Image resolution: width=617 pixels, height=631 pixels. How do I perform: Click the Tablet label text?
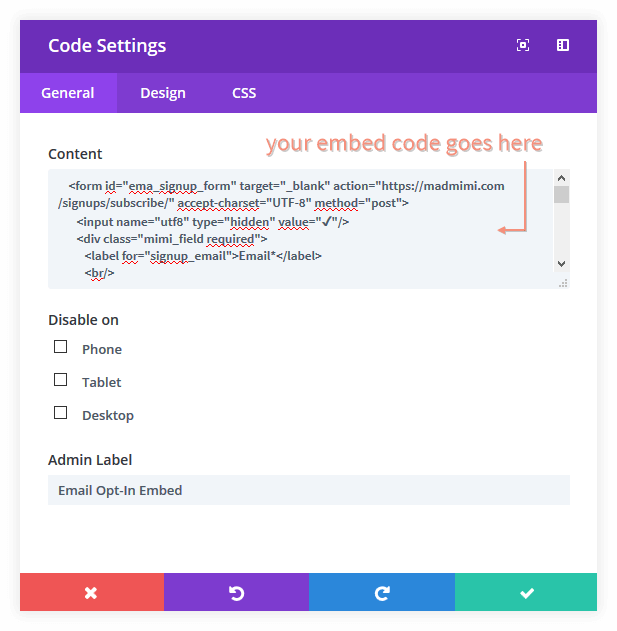tap(101, 382)
